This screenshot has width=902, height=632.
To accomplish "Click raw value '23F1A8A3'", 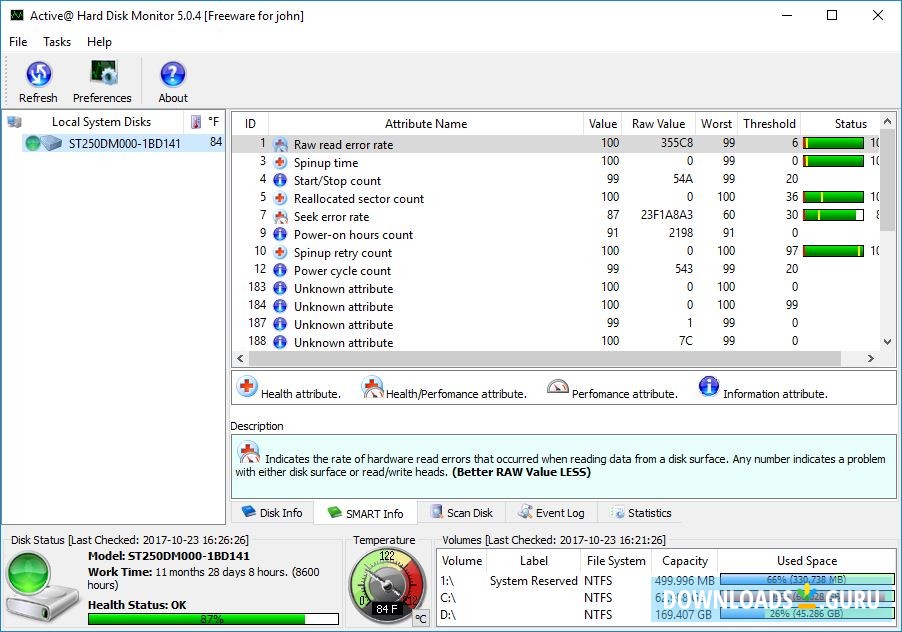I will coord(667,215).
